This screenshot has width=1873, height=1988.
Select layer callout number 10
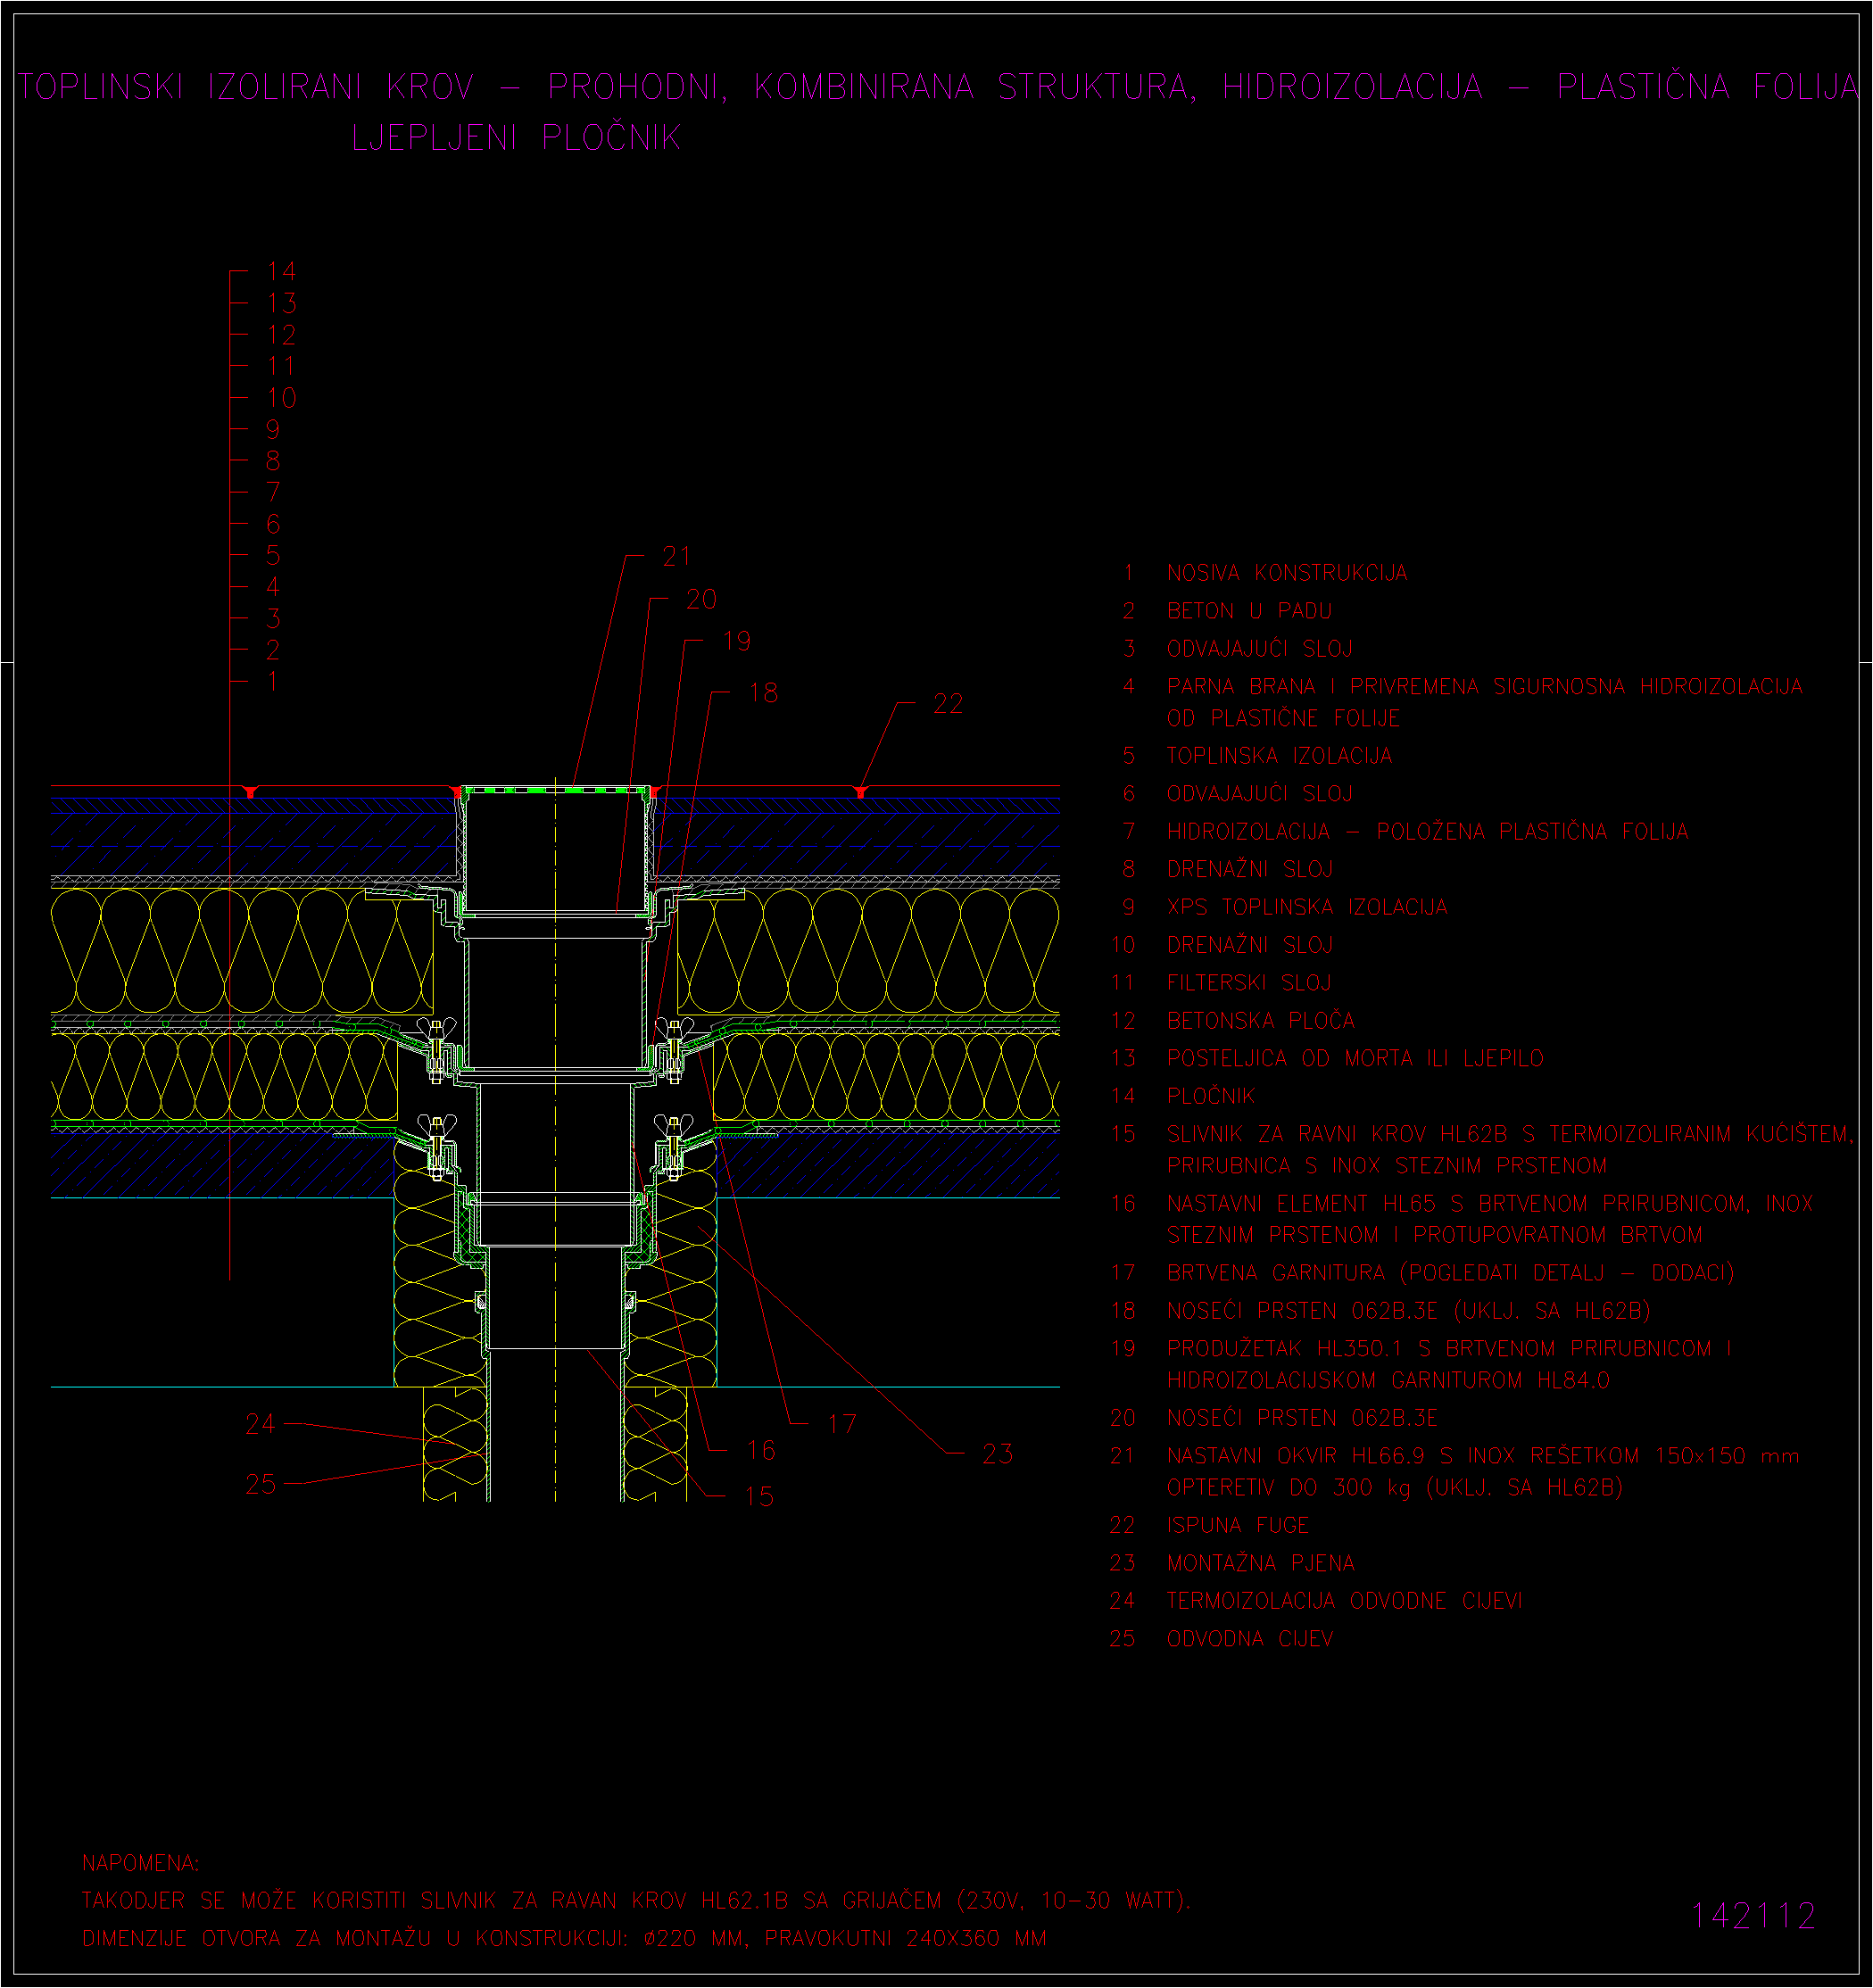pyautogui.click(x=282, y=398)
